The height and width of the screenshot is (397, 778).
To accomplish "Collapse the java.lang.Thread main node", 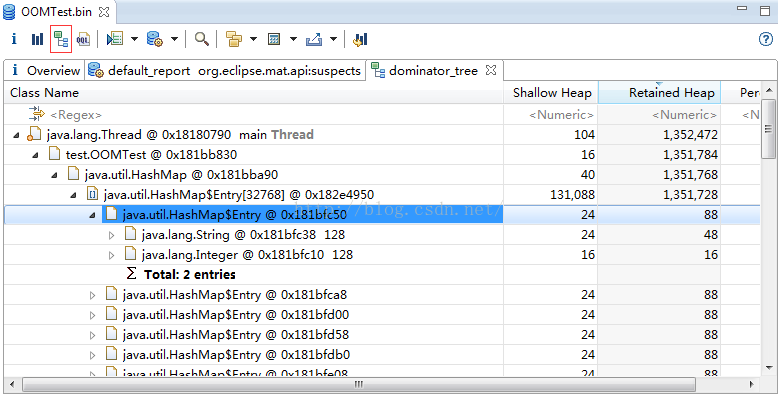I will [16, 135].
